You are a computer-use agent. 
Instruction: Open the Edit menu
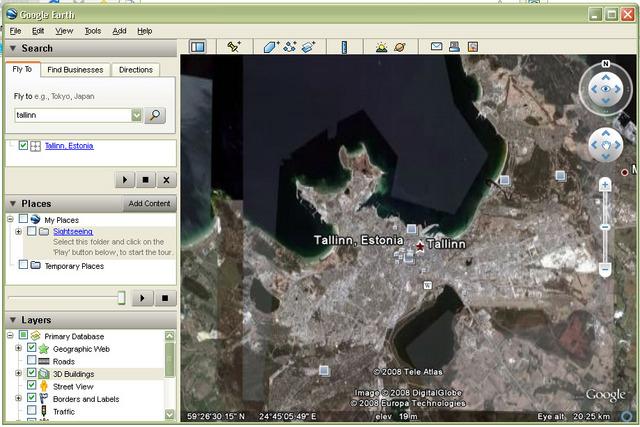coord(38,31)
